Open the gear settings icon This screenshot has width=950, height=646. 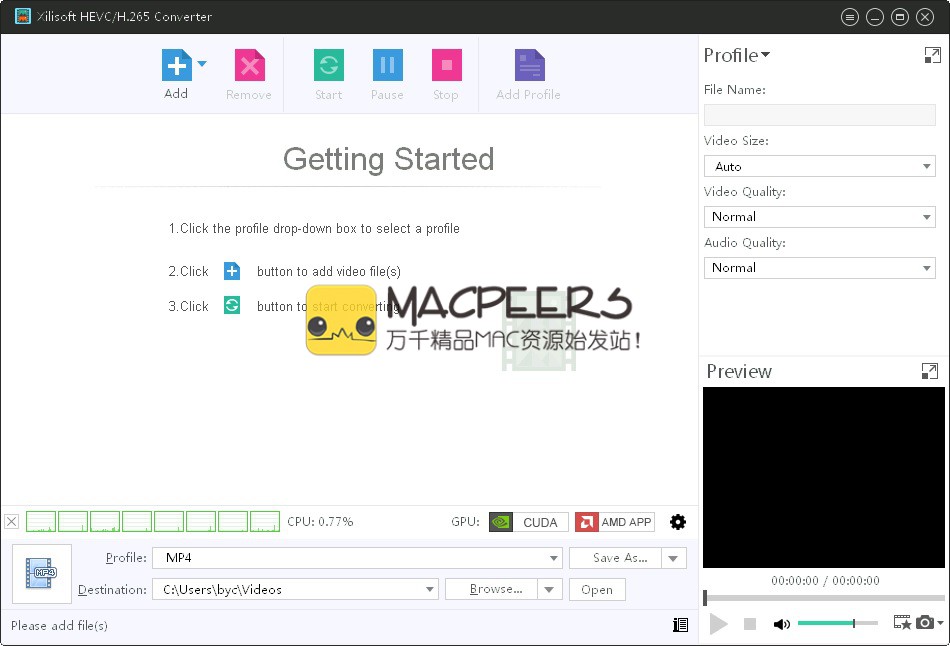click(x=678, y=522)
